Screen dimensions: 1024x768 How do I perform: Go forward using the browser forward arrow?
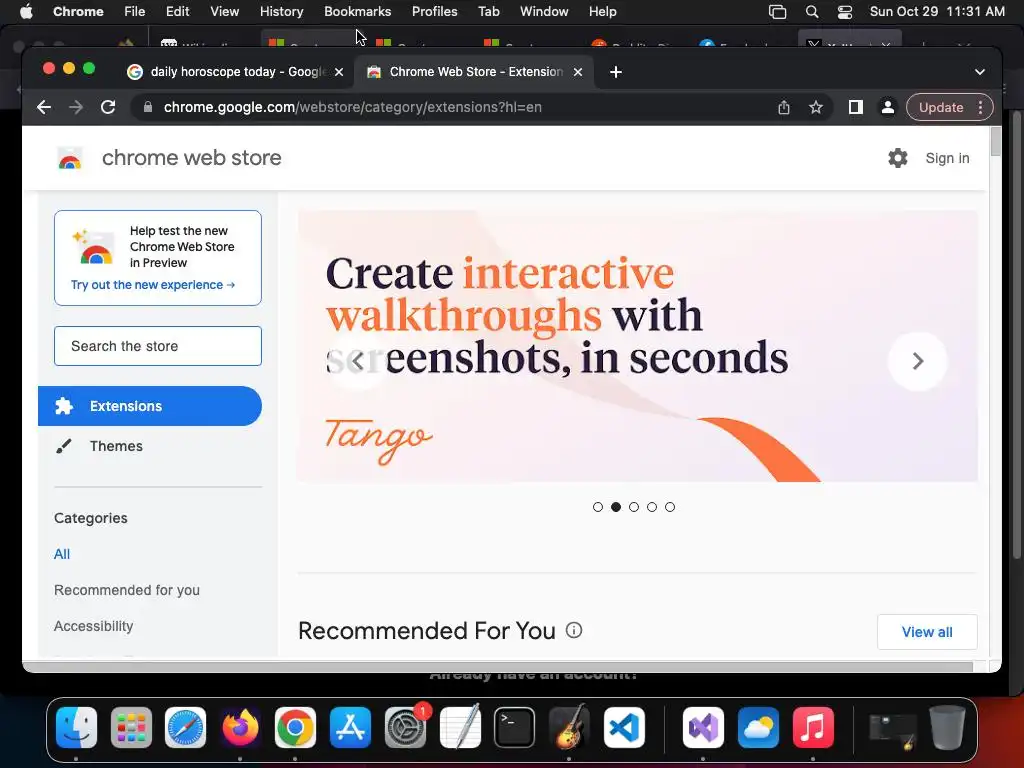pyautogui.click(x=76, y=107)
